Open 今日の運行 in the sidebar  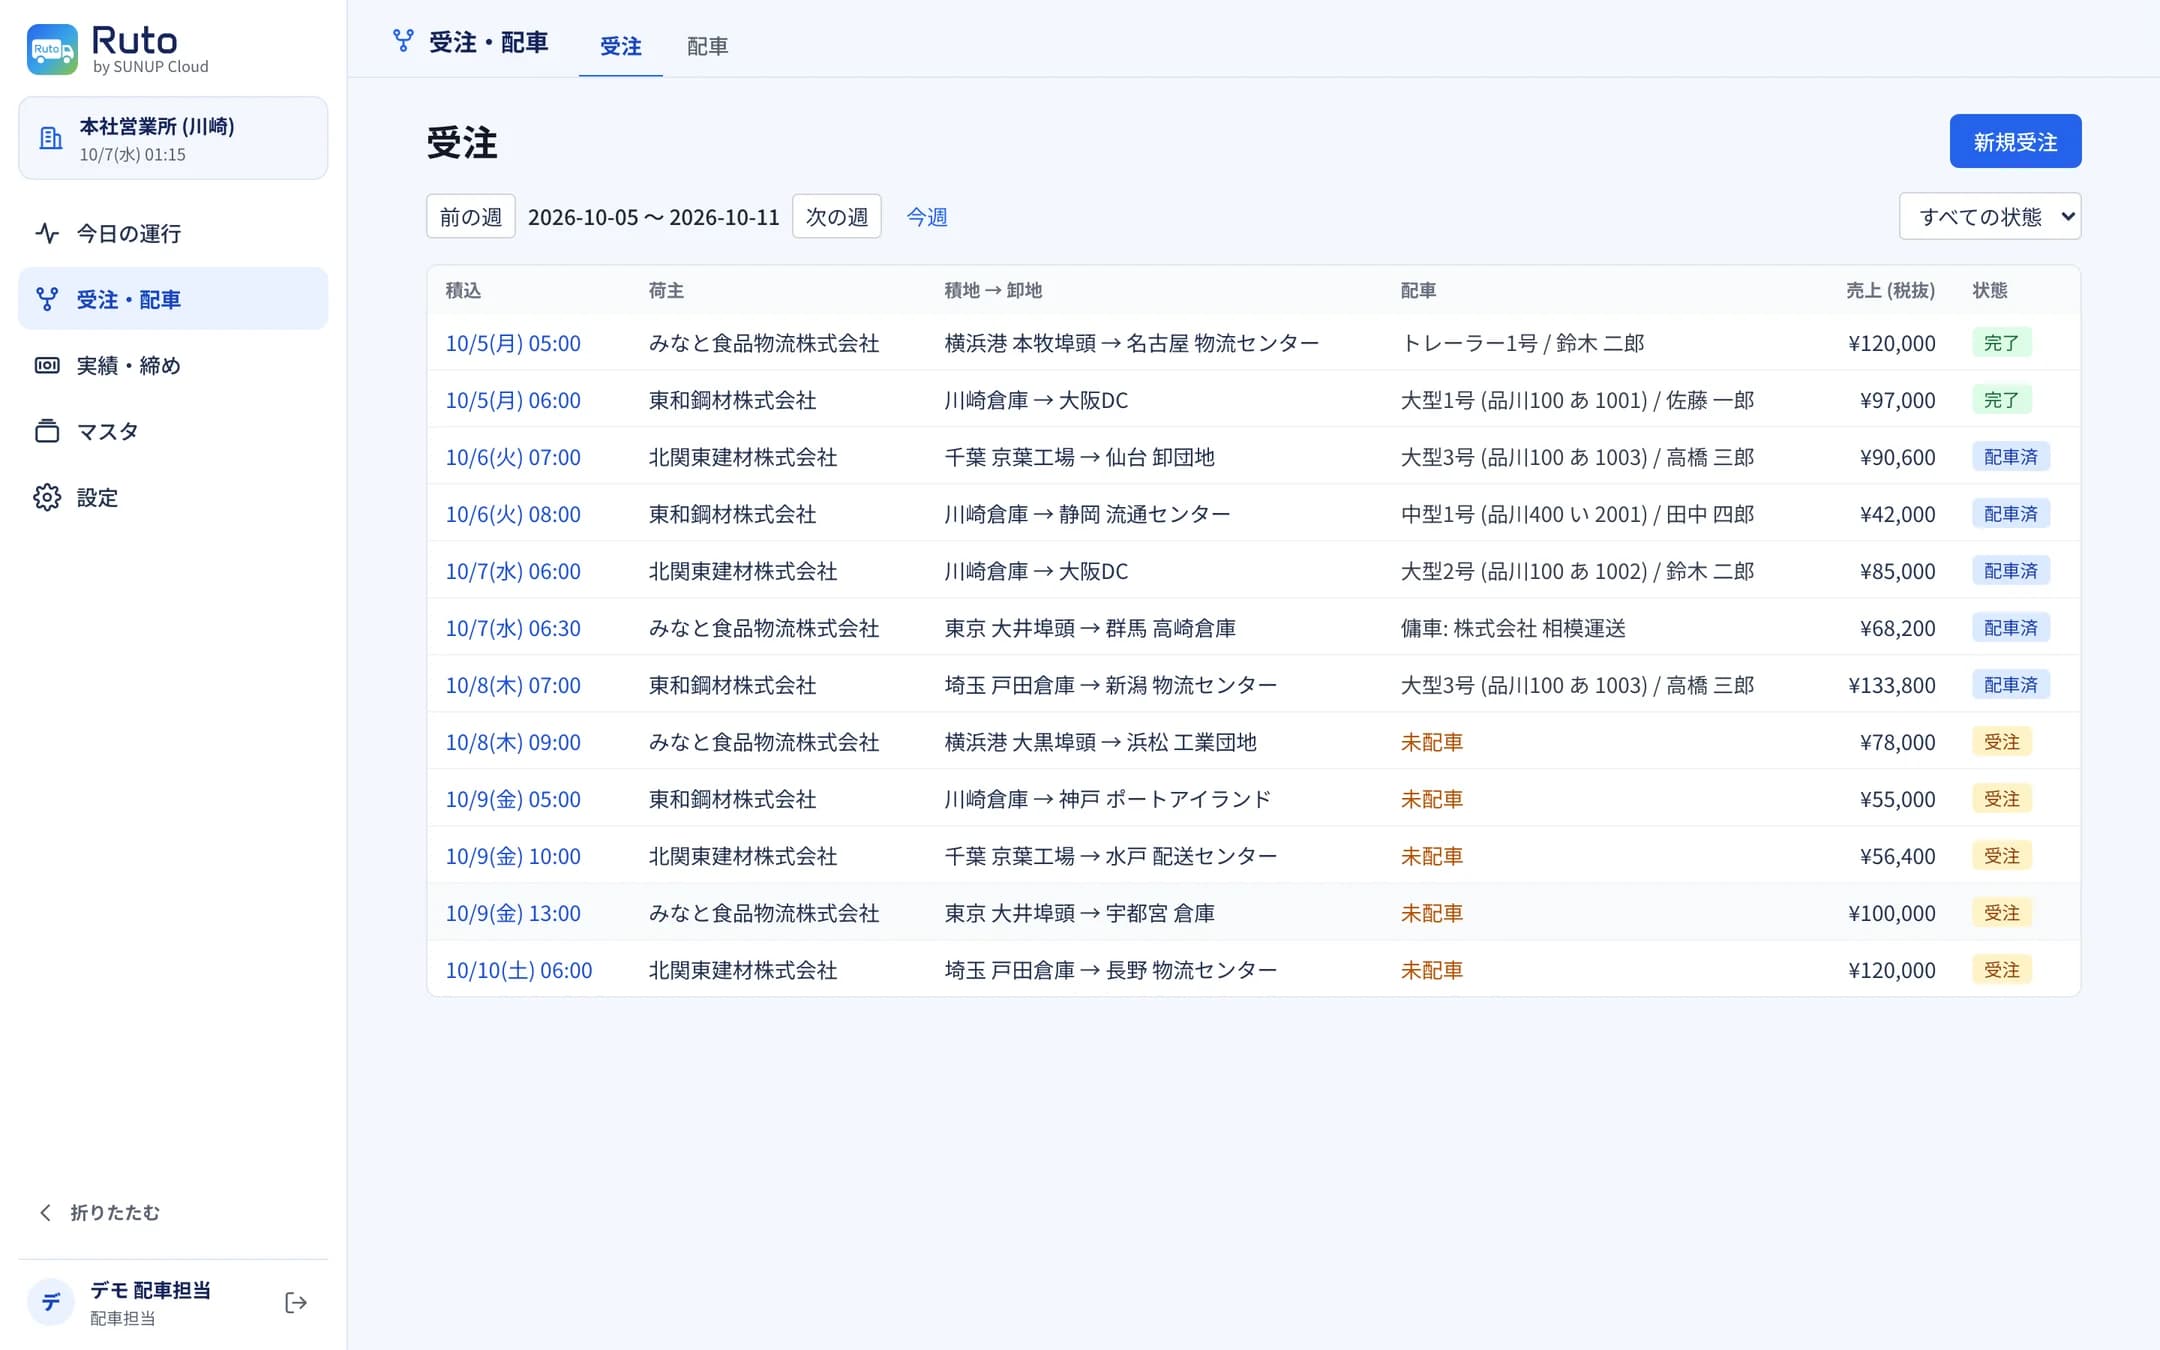[173, 233]
